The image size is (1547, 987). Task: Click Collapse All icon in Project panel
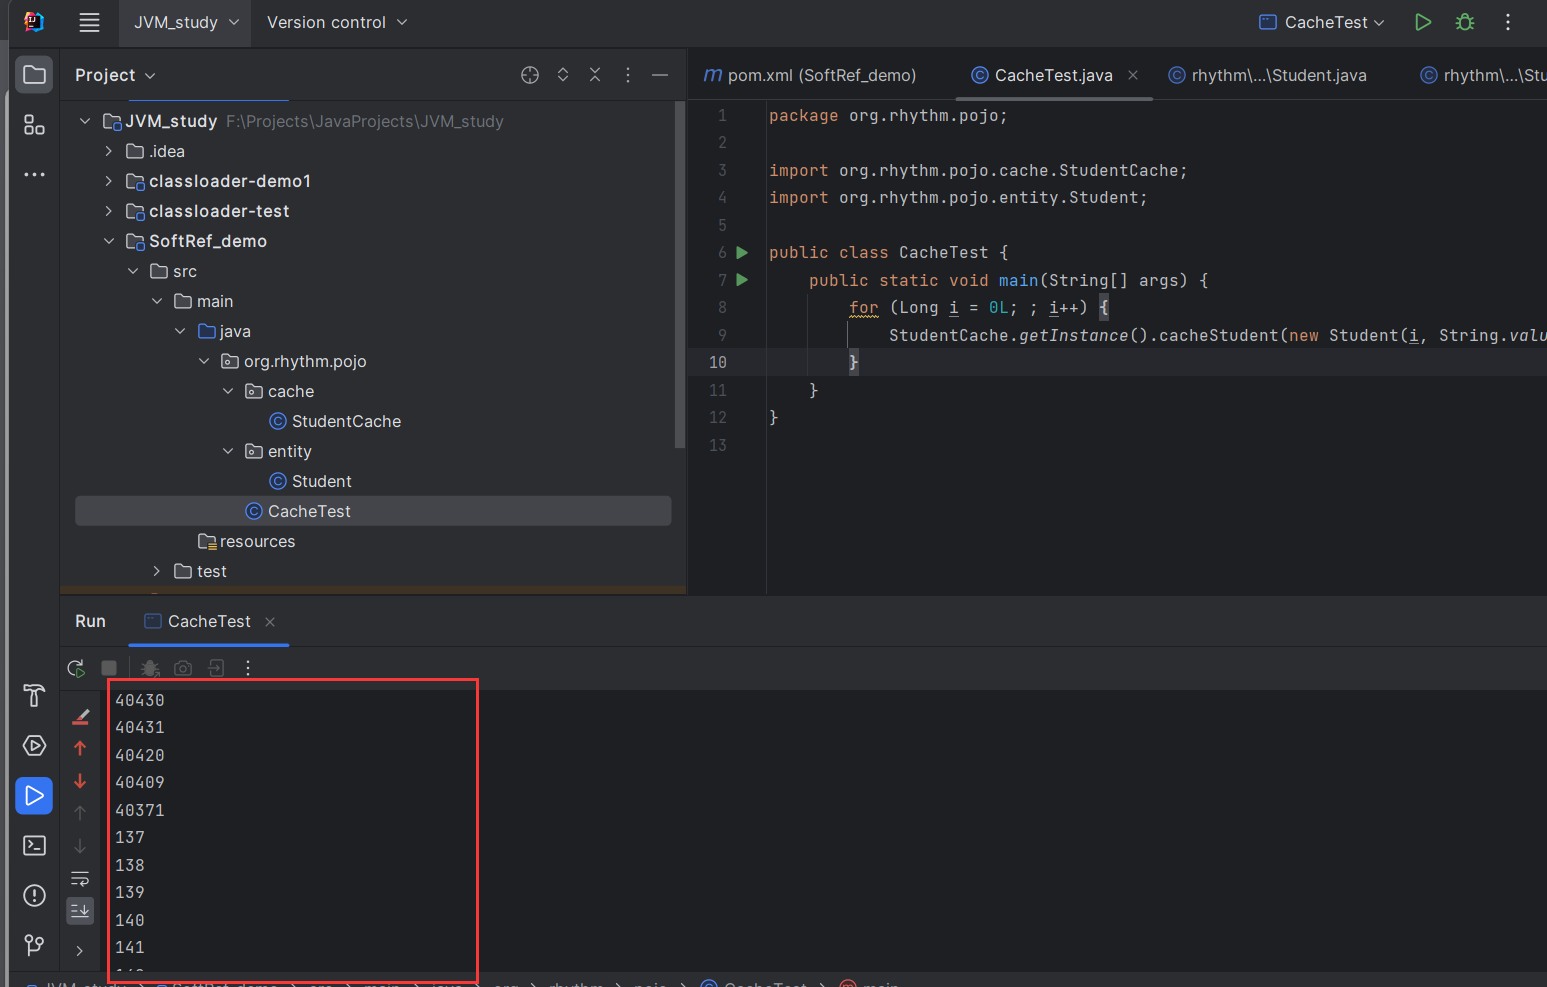[x=595, y=75]
